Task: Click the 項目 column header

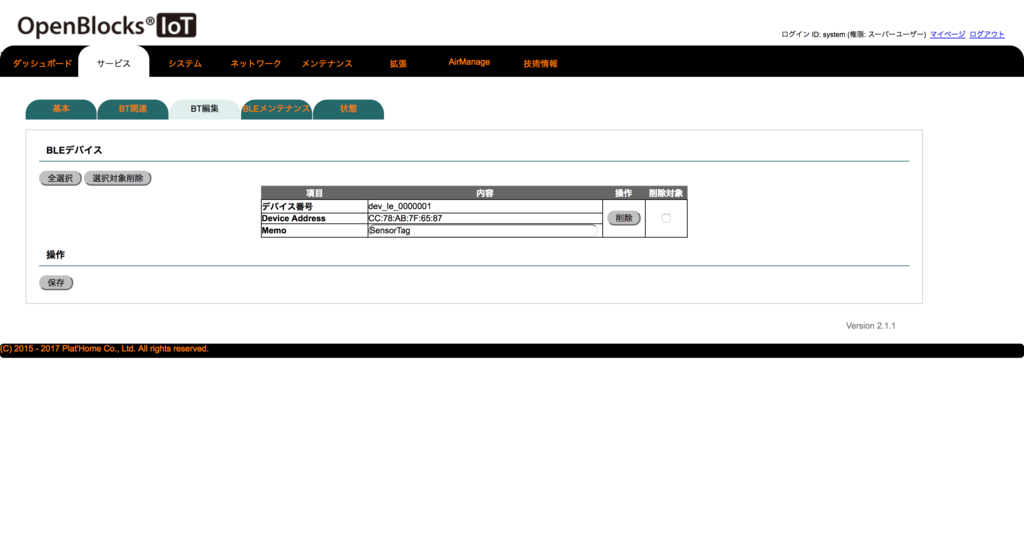Action: tap(315, 193)
